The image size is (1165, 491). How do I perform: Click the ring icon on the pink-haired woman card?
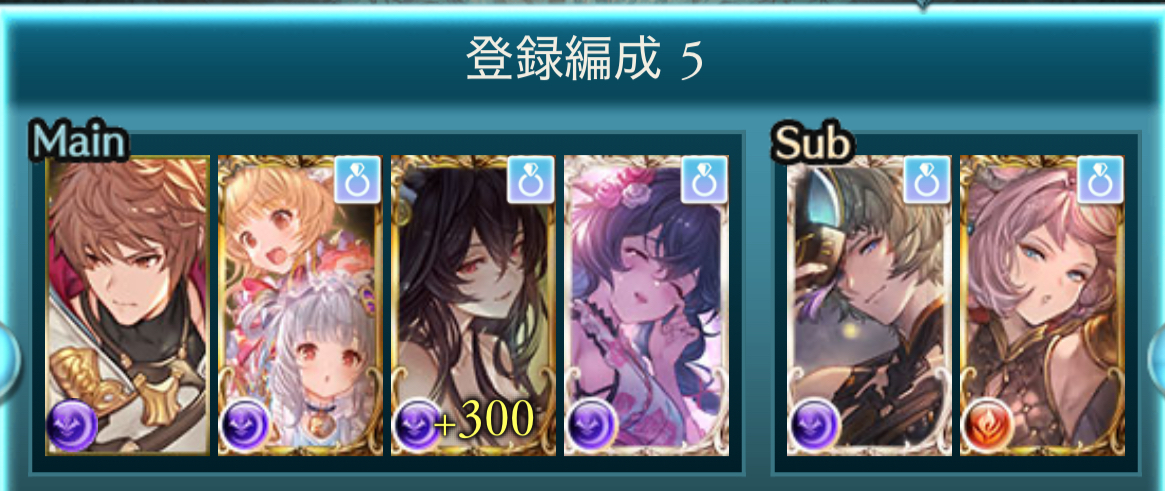[1100, 180]
